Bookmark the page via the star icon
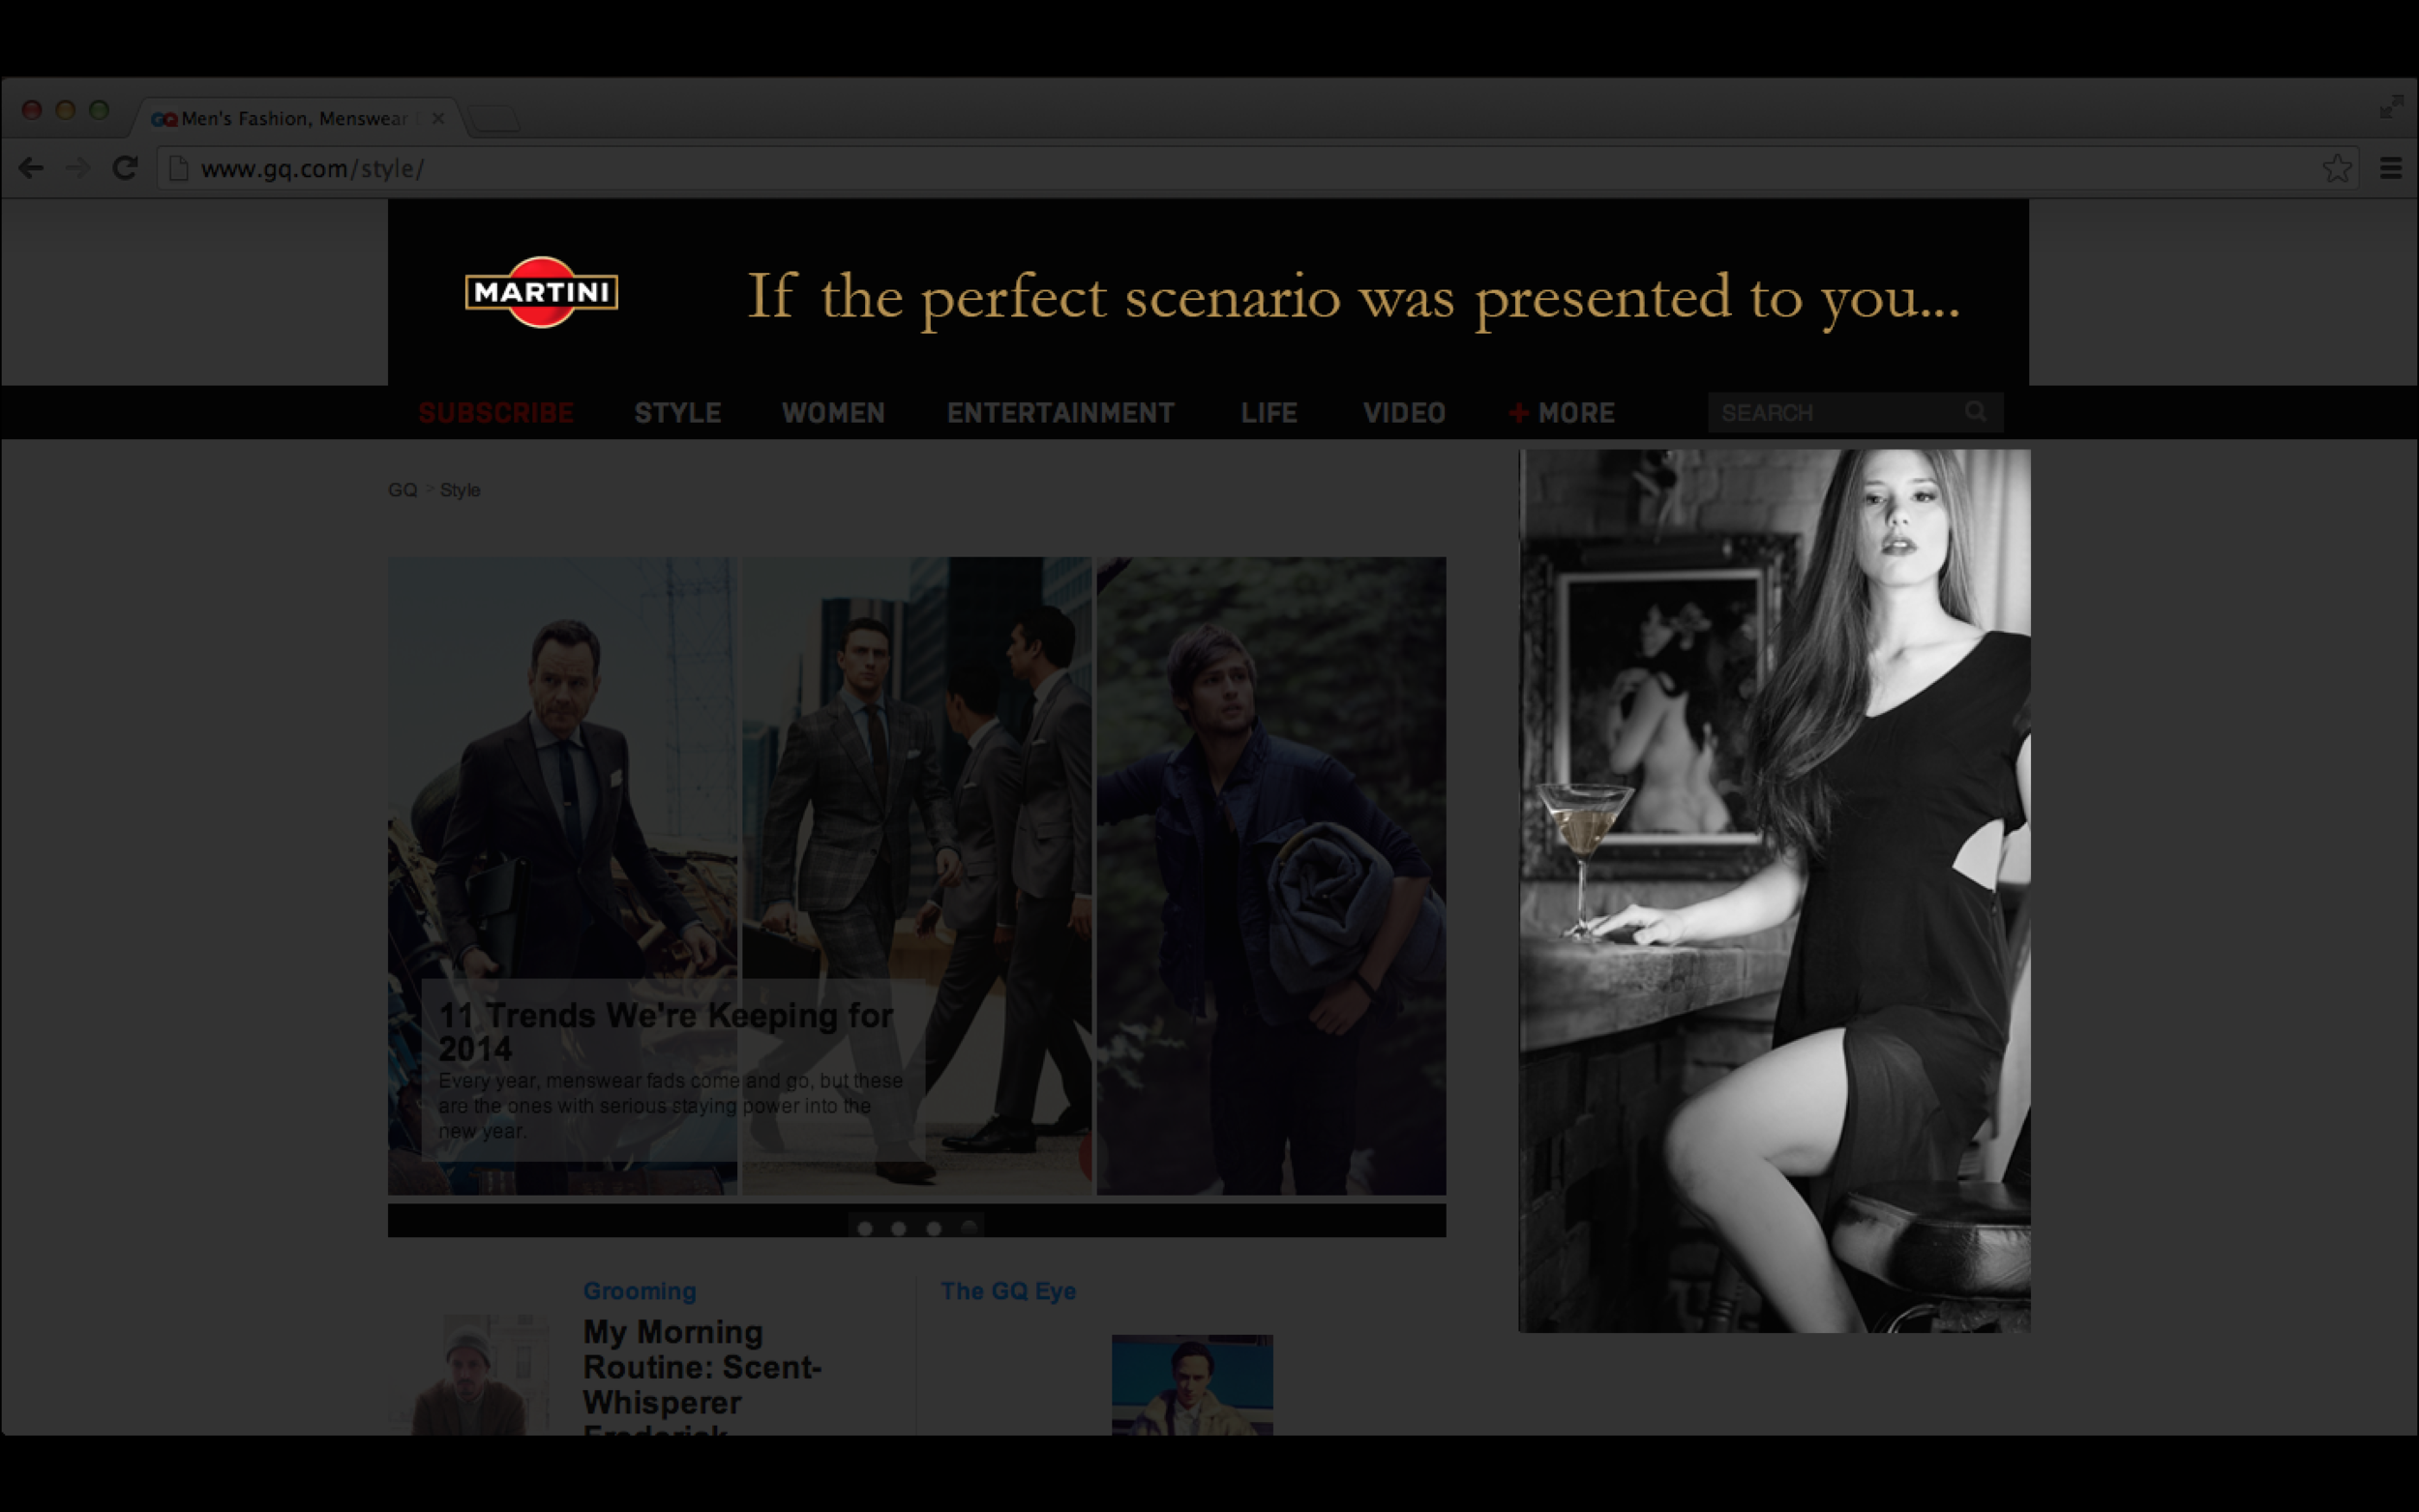Viewport: 2419px width, 1512px height. point(2337,167)
